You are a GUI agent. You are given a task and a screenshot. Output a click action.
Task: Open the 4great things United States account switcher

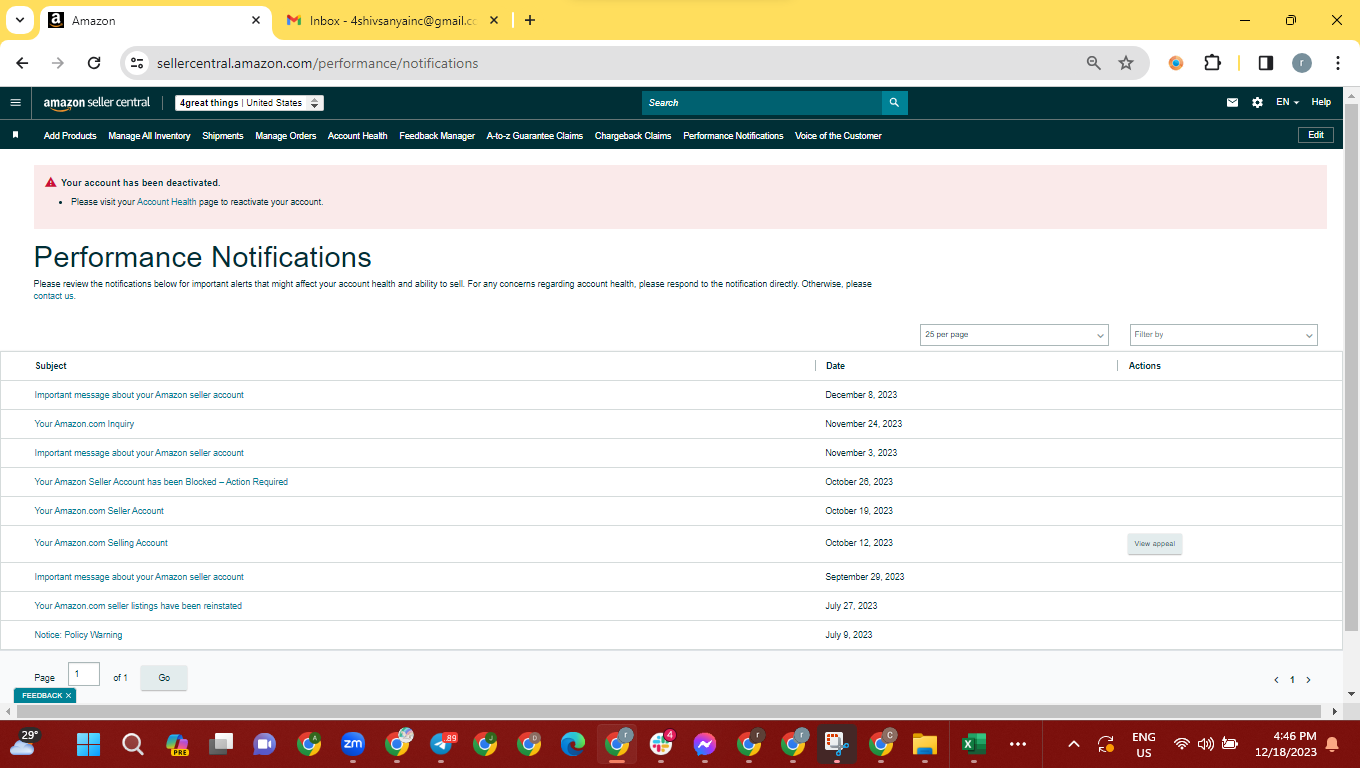[249, 103]
